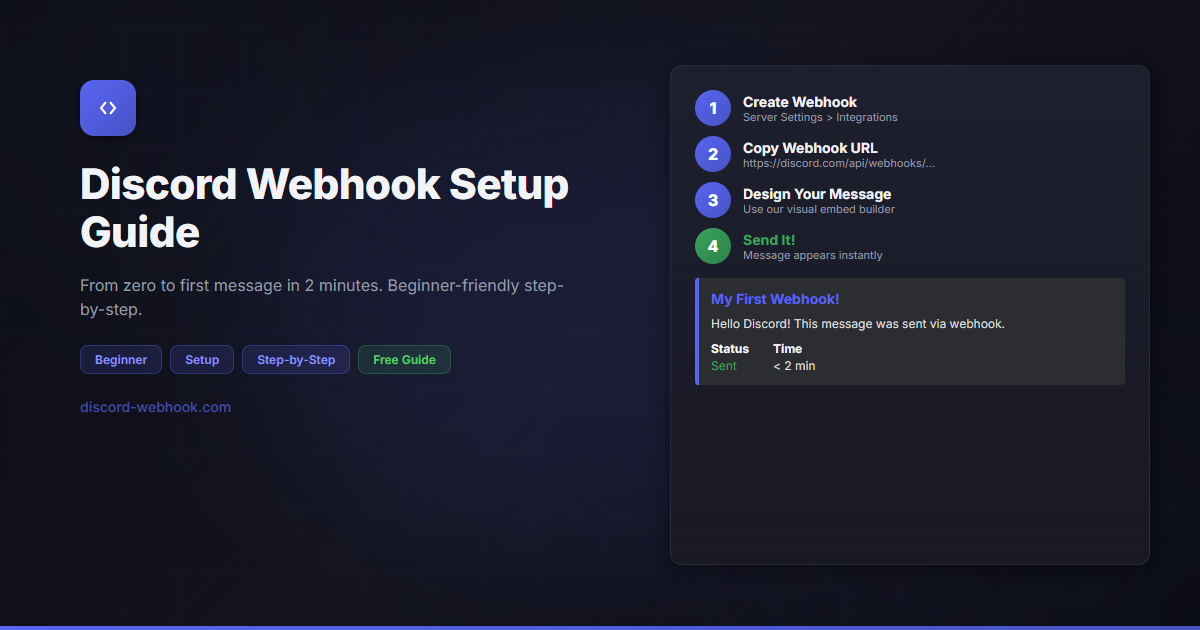This screenshot has width=1200, height=630.
Task: Click the green step 4 Send It icon
Action: tap(712, 246)
